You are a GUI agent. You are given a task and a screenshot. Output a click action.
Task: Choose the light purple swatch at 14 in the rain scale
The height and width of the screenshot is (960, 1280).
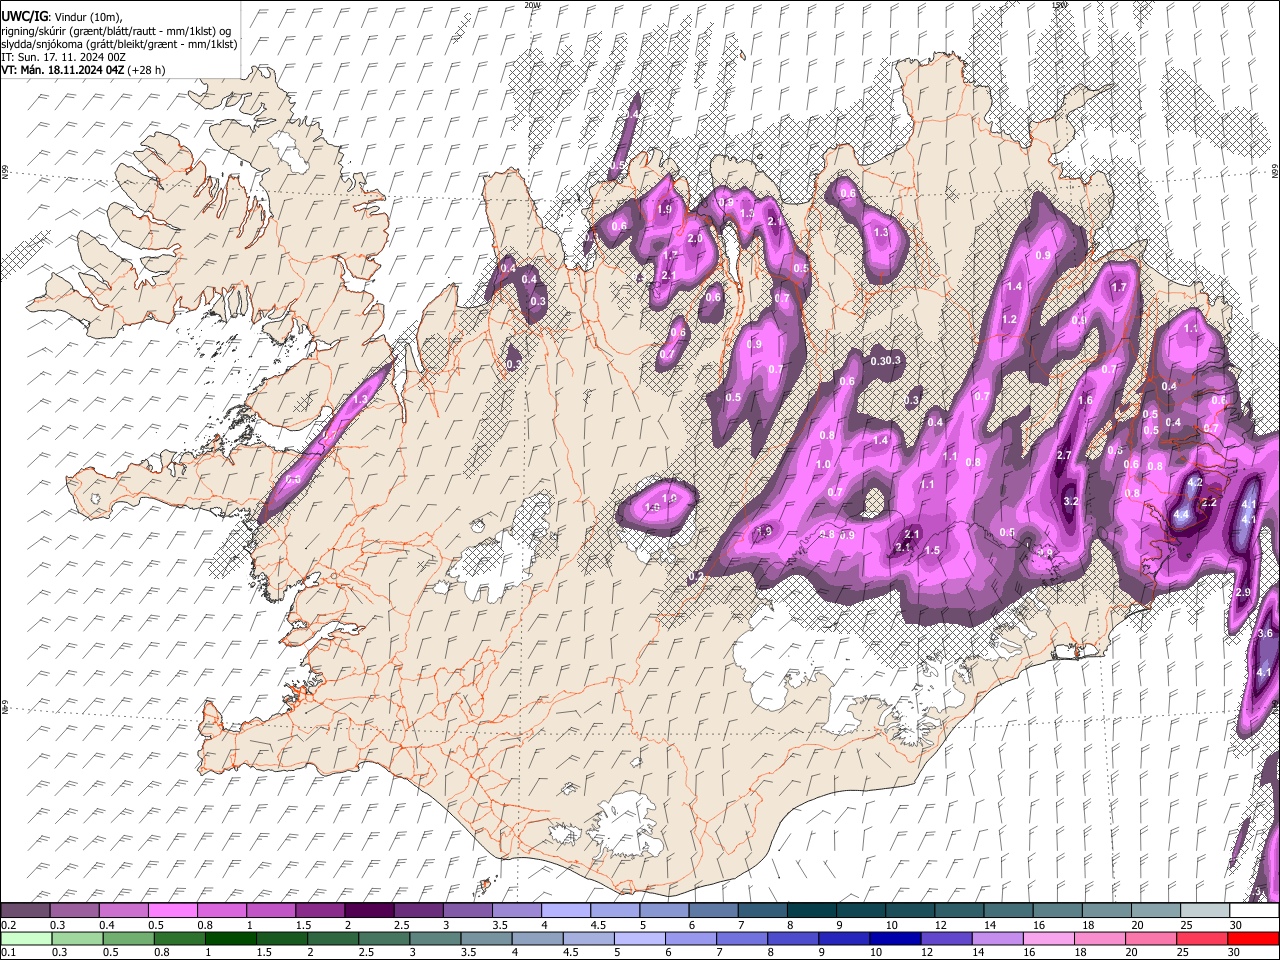996,938
